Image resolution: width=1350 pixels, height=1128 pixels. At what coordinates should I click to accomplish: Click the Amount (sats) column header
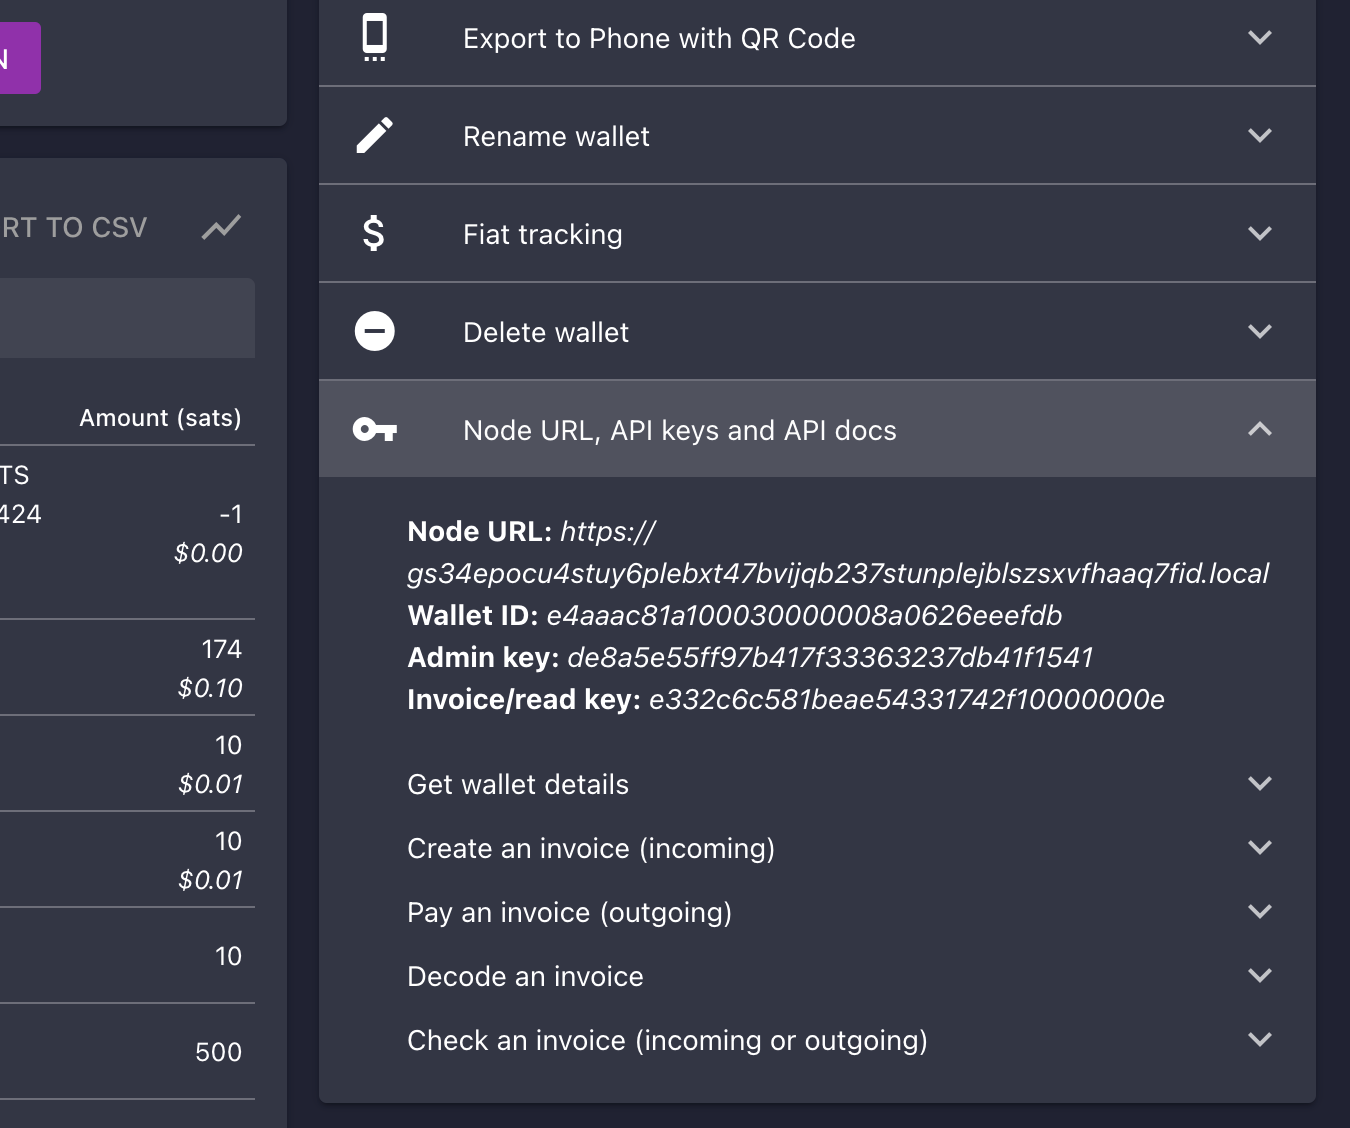(x=160, y=418)
